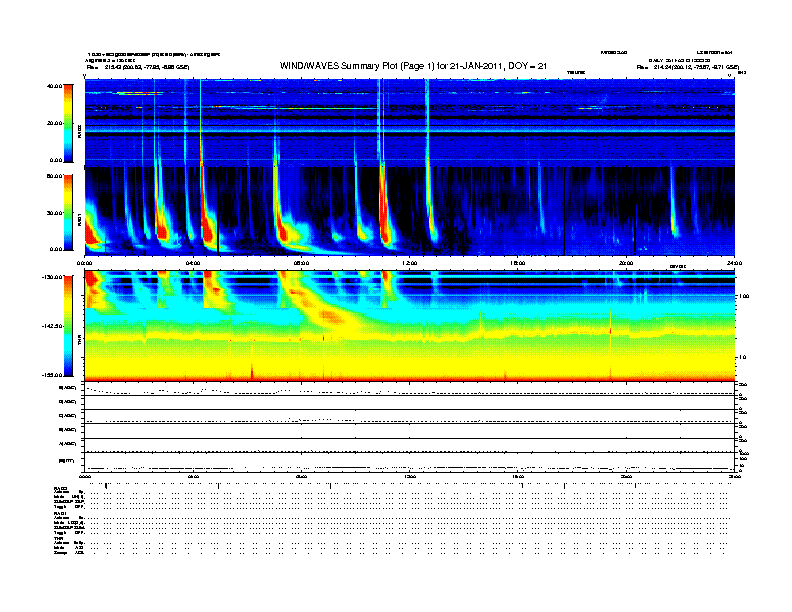Click the rotated TNR label beside third spectrogram
Viewport: 792px width, 612px height.
pos(79,341)
